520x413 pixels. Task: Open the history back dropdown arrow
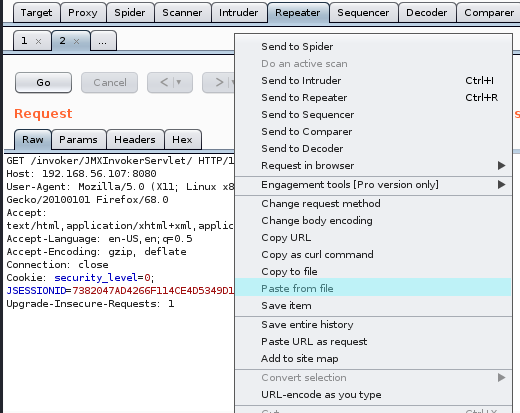179,82
